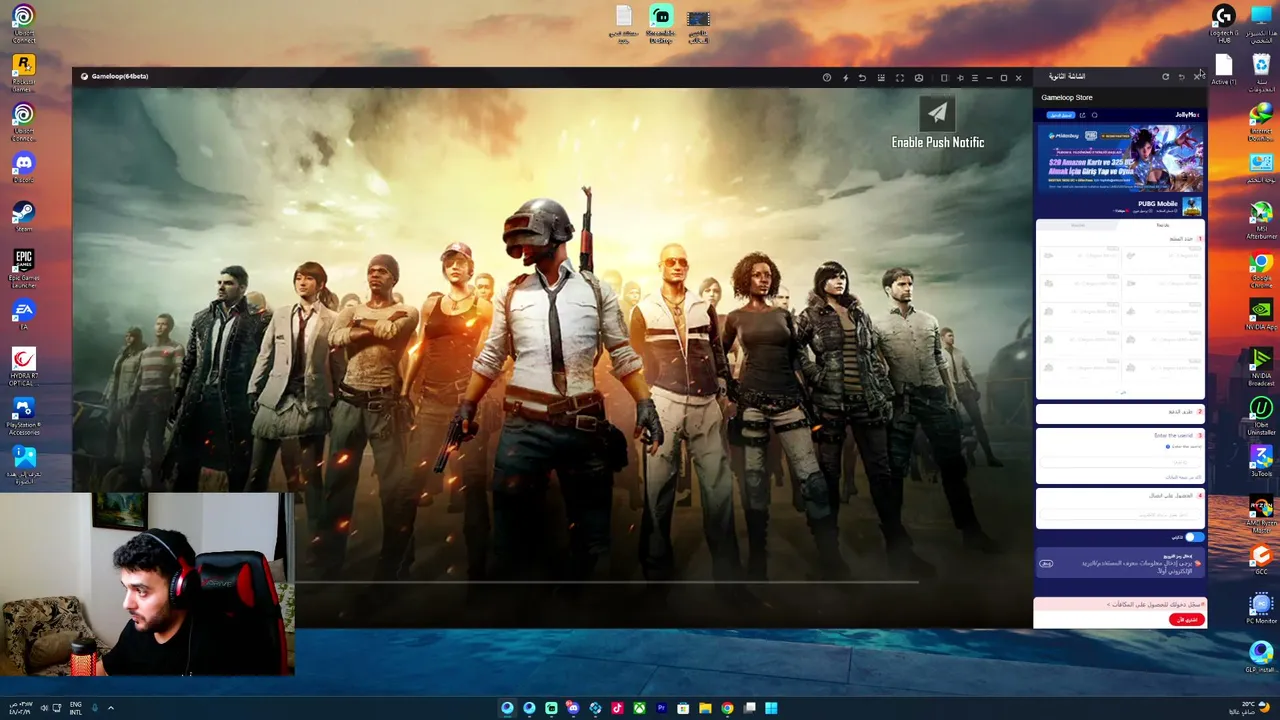Open the Amazon card promo banner
This screenshot has width=1280, height=720.
click(x=1120, y=159)
